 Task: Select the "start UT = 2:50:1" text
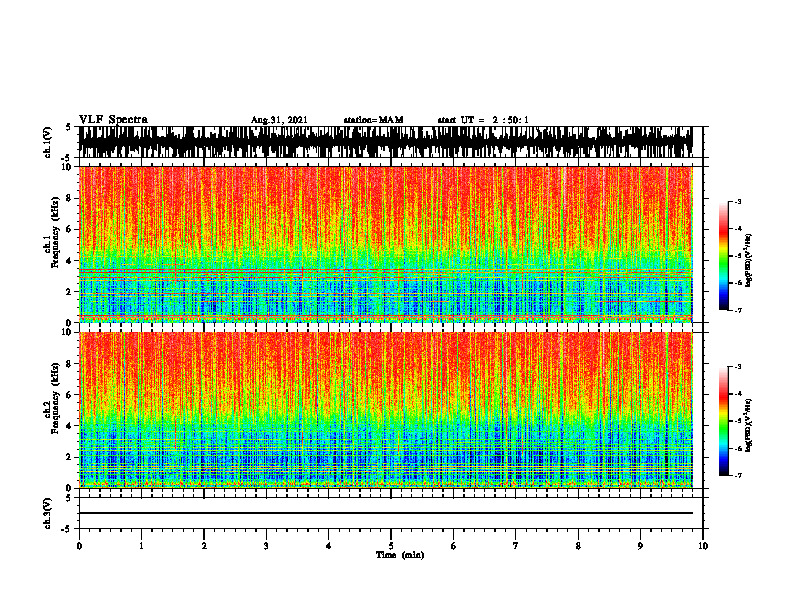(x=483, y=120)
